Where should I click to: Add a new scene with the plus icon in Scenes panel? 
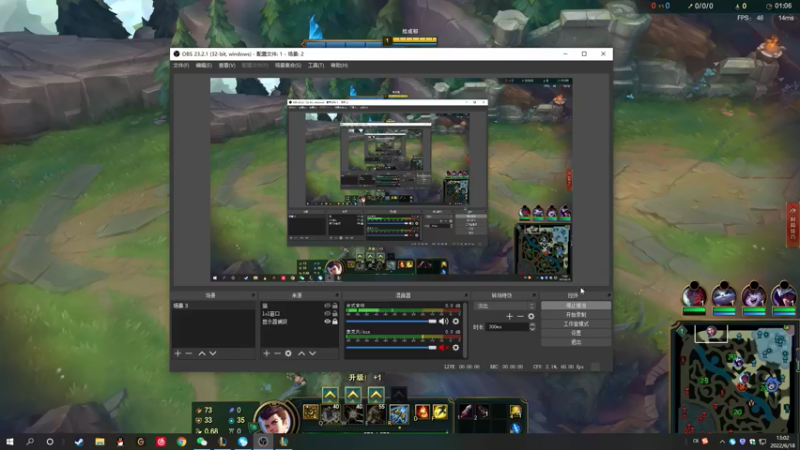[x=178, y=353]
